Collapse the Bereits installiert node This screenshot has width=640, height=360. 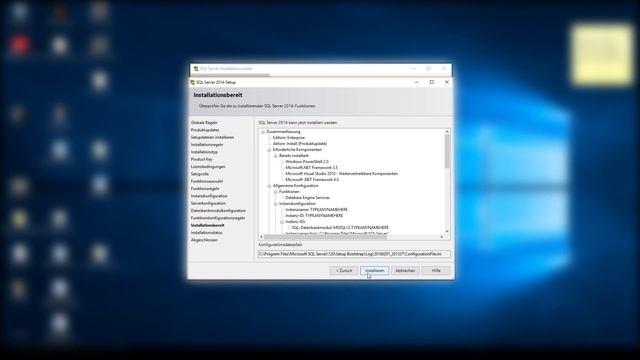click(276, 156)
